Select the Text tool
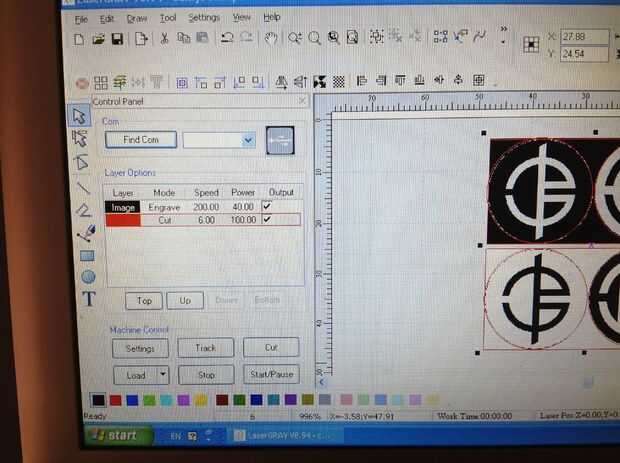 [x=89, y=299]
